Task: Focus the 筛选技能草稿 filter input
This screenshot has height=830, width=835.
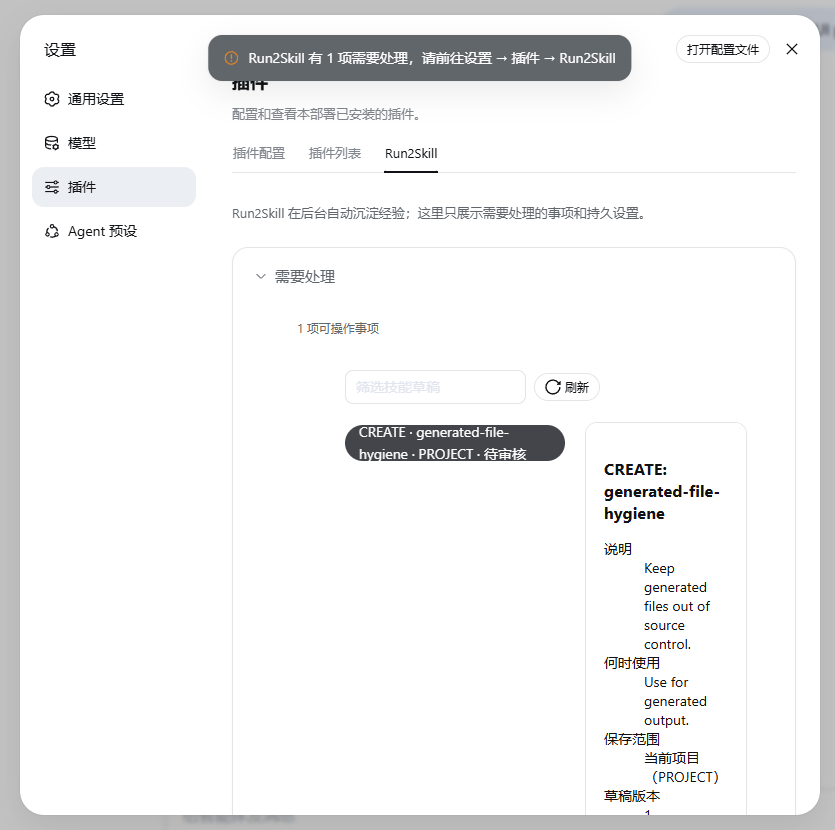Action: click(x=435, y=387)
